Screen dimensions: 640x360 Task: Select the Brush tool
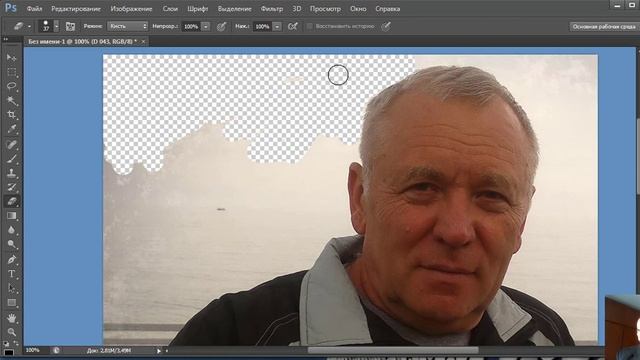[11, 159]
